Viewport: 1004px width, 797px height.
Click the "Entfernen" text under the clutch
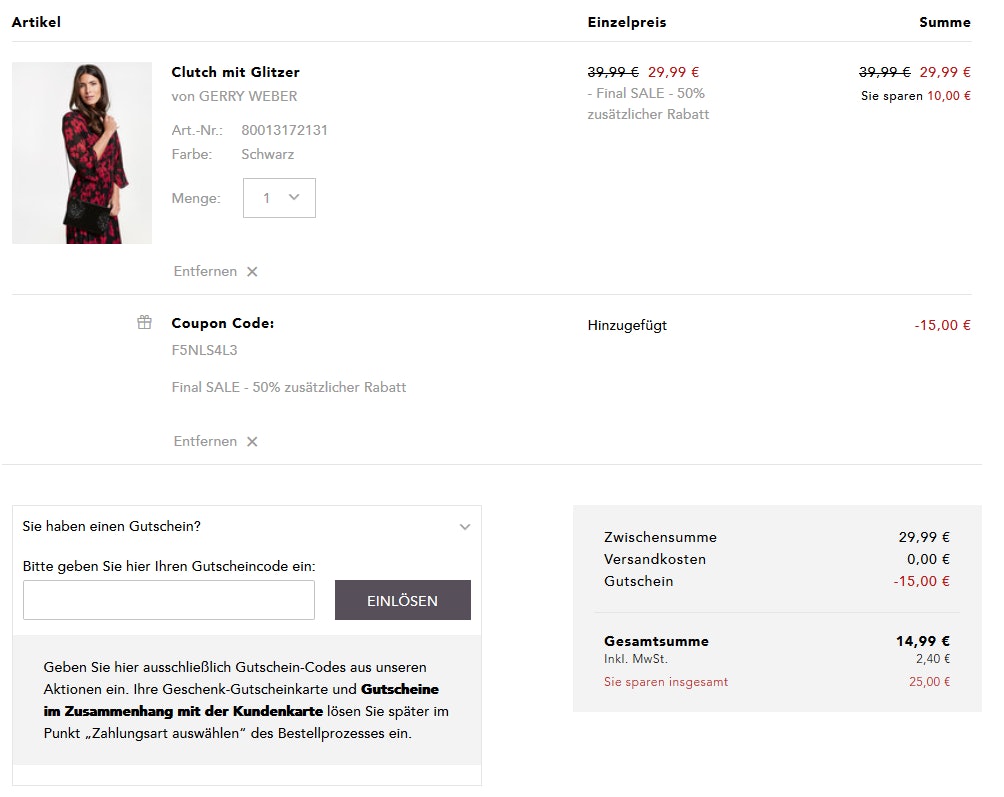tap(205, 272)
